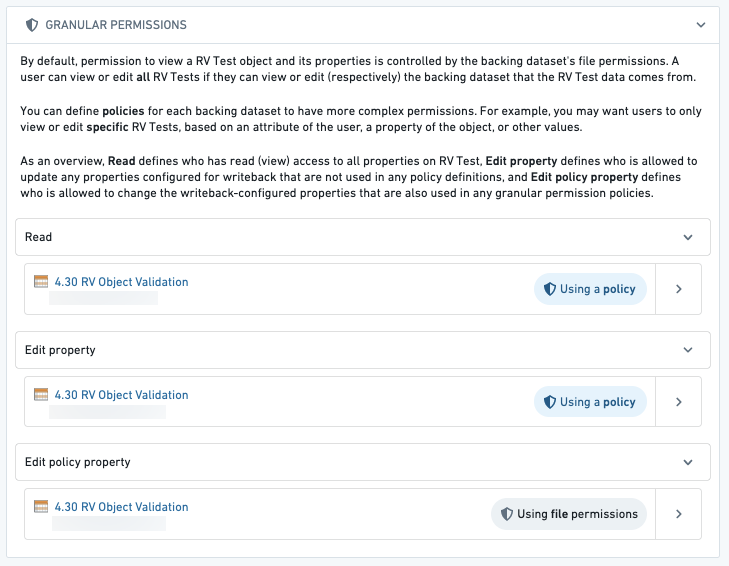The height and width of the screenshot is (566, 729).
Task: Click dataset table icon under Edit policy property
Action: 41,506
